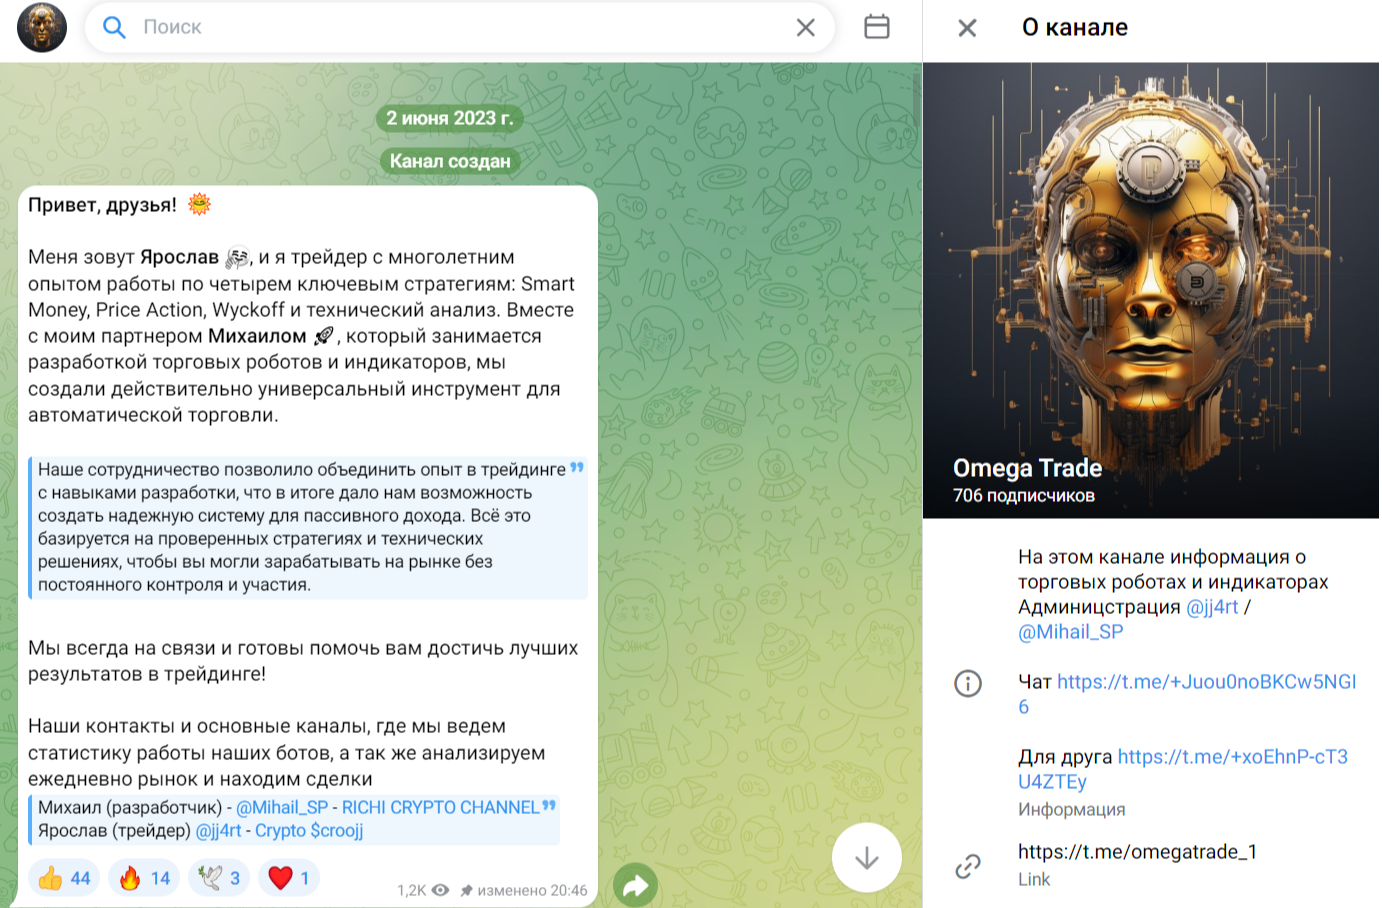Screen dimensions: 1382x908
Task: Open @Mihail_SP link in message
Action: (282, 807)
